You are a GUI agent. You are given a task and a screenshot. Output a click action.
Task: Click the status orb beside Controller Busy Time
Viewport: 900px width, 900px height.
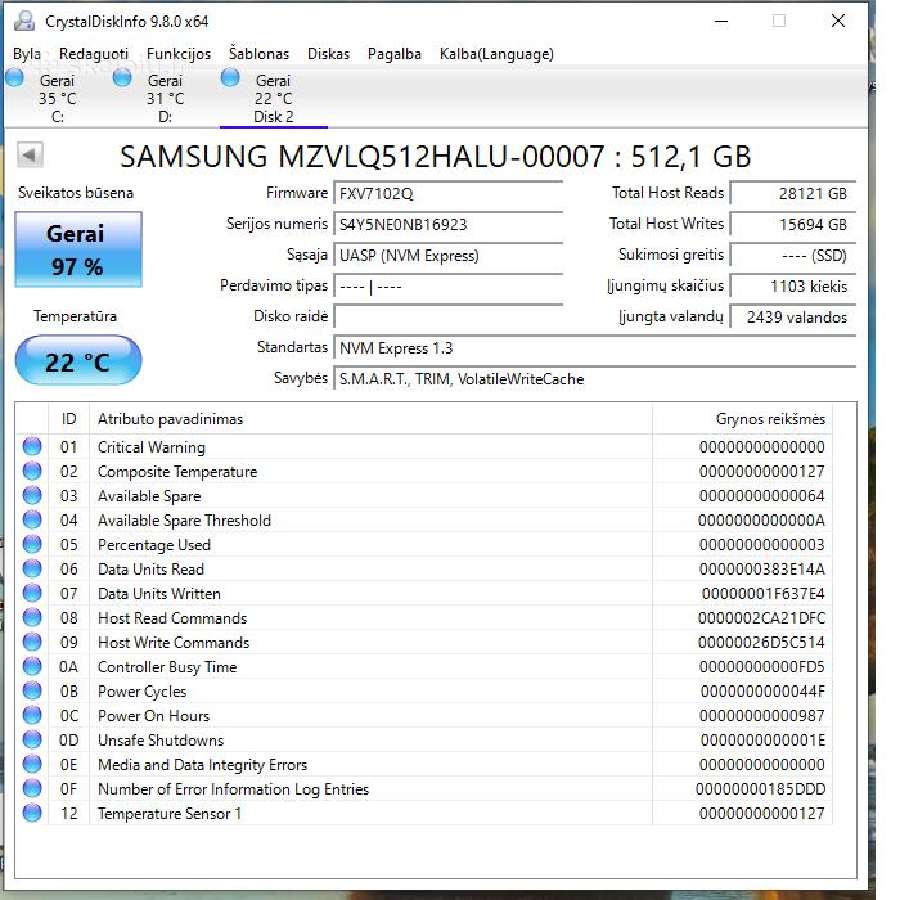[32, 666]
